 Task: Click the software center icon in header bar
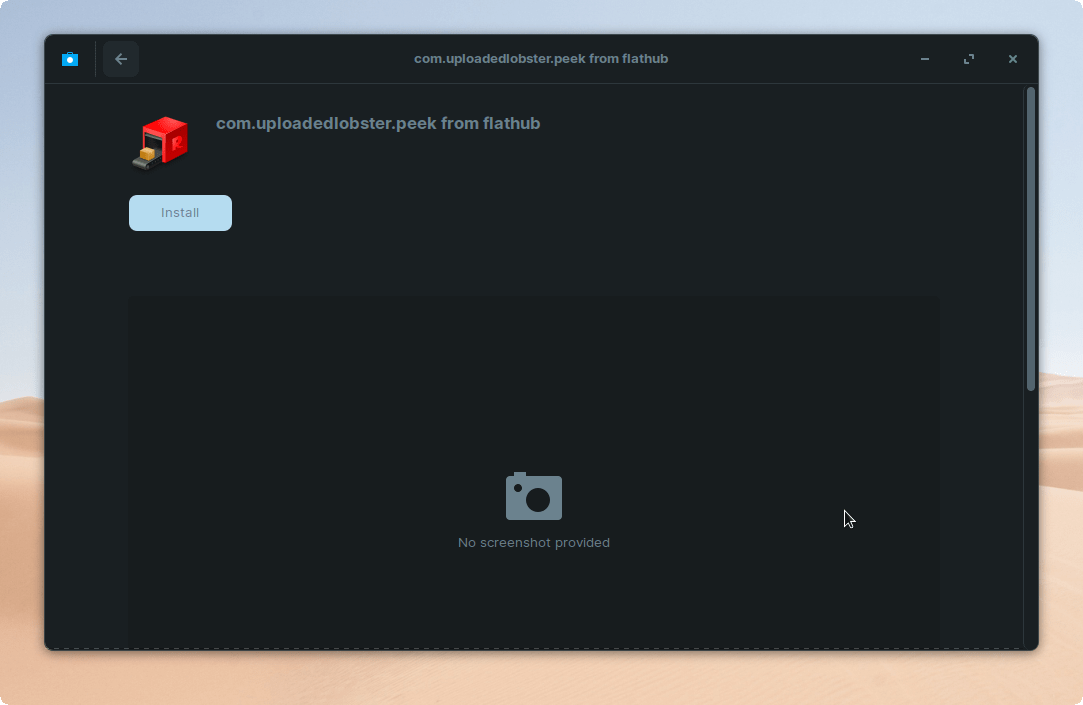(x=69, y=59)
